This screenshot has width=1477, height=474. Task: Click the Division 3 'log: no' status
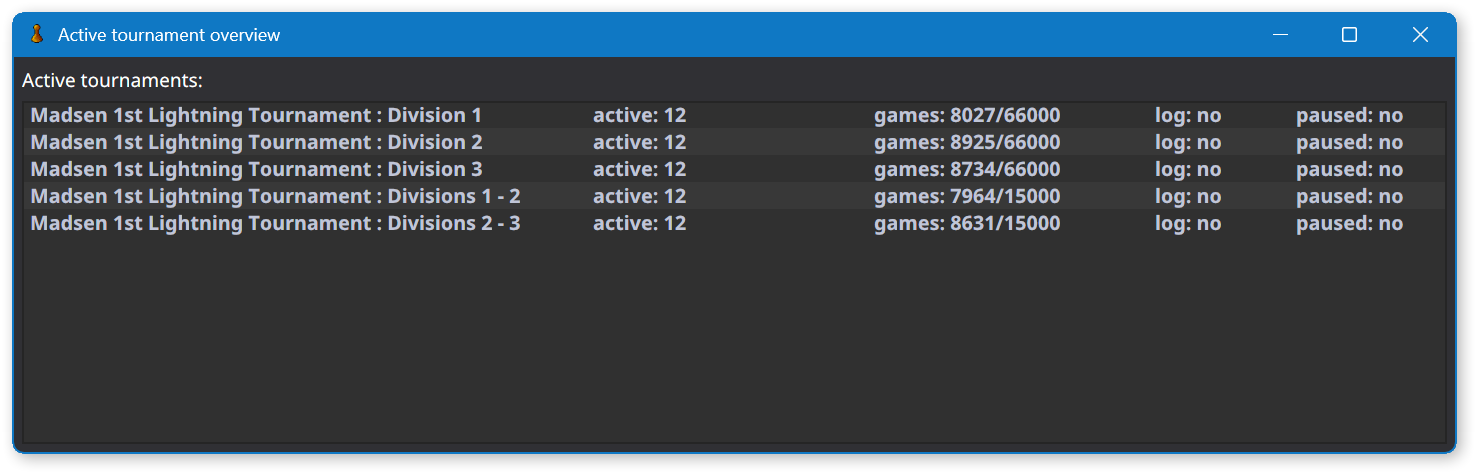click(1188, 169)
